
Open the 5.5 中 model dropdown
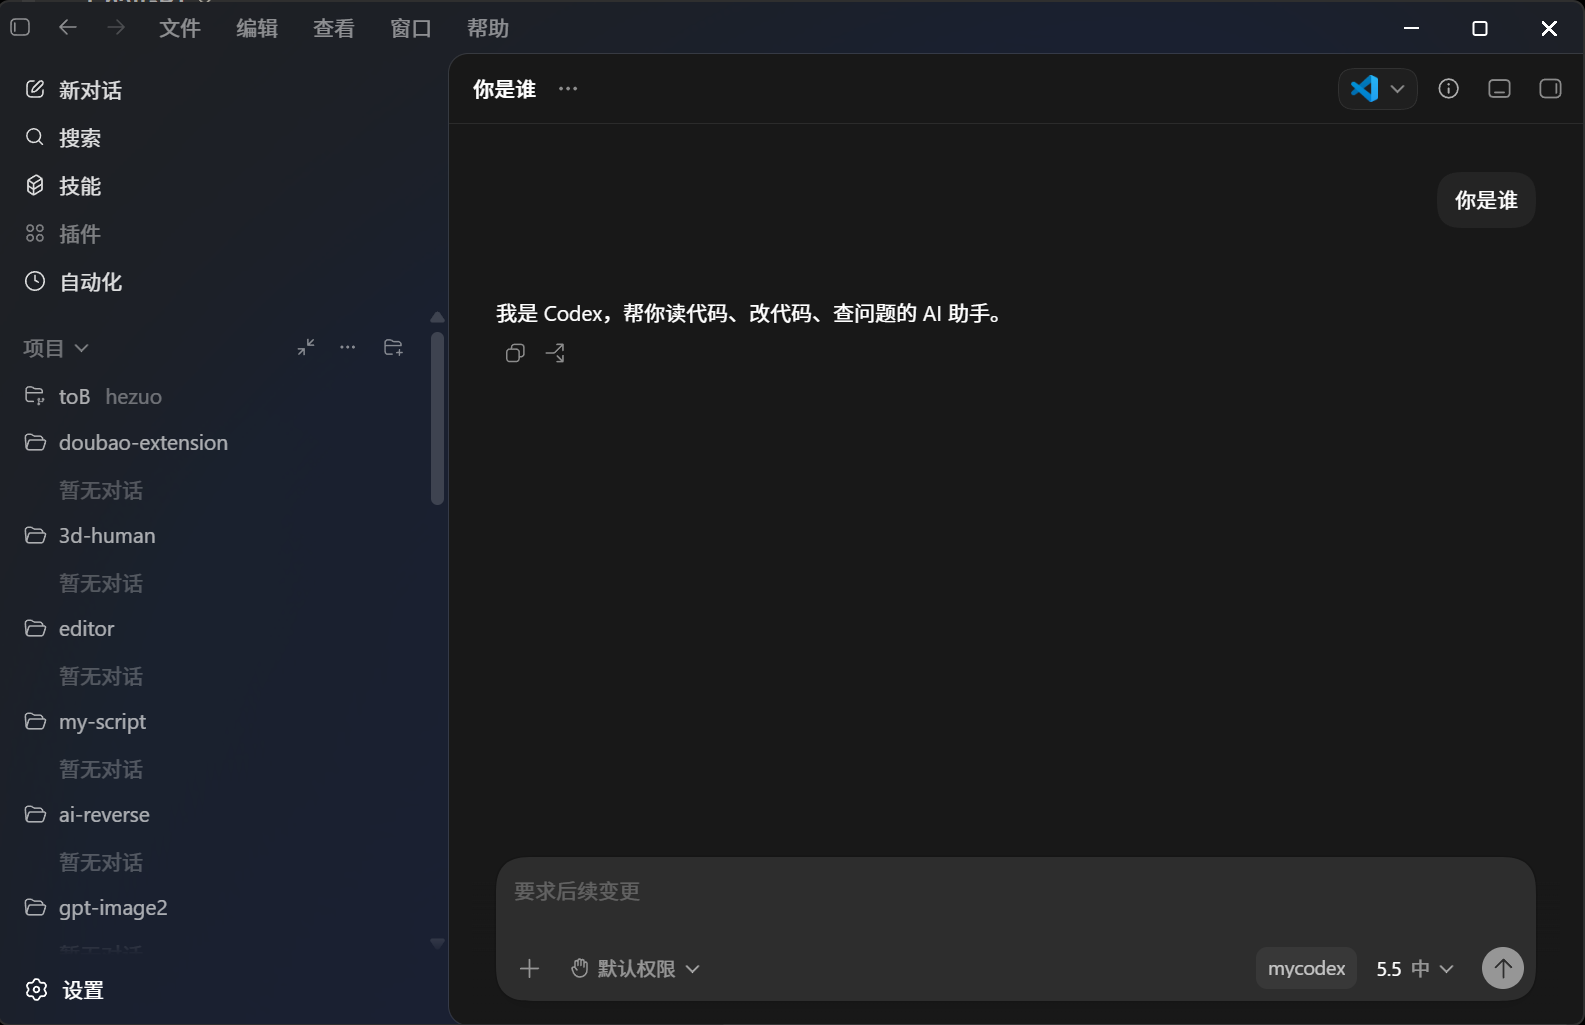1414,968
